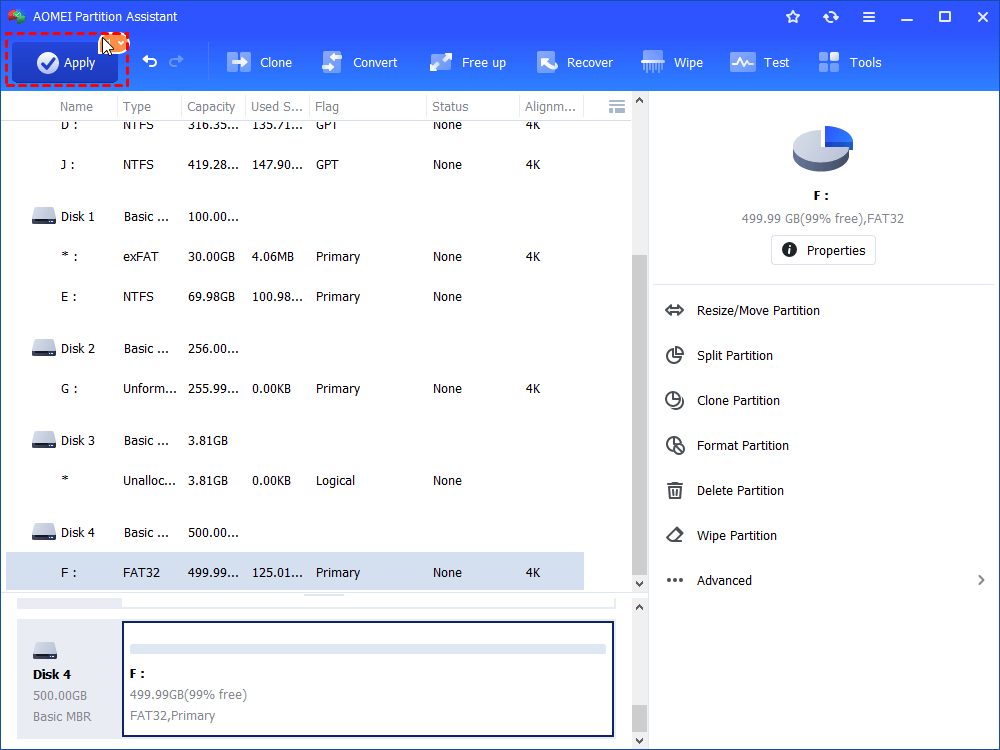Click the redo arrow icon
Screen dimensions: 1000x750
click(x=176, y=61)
